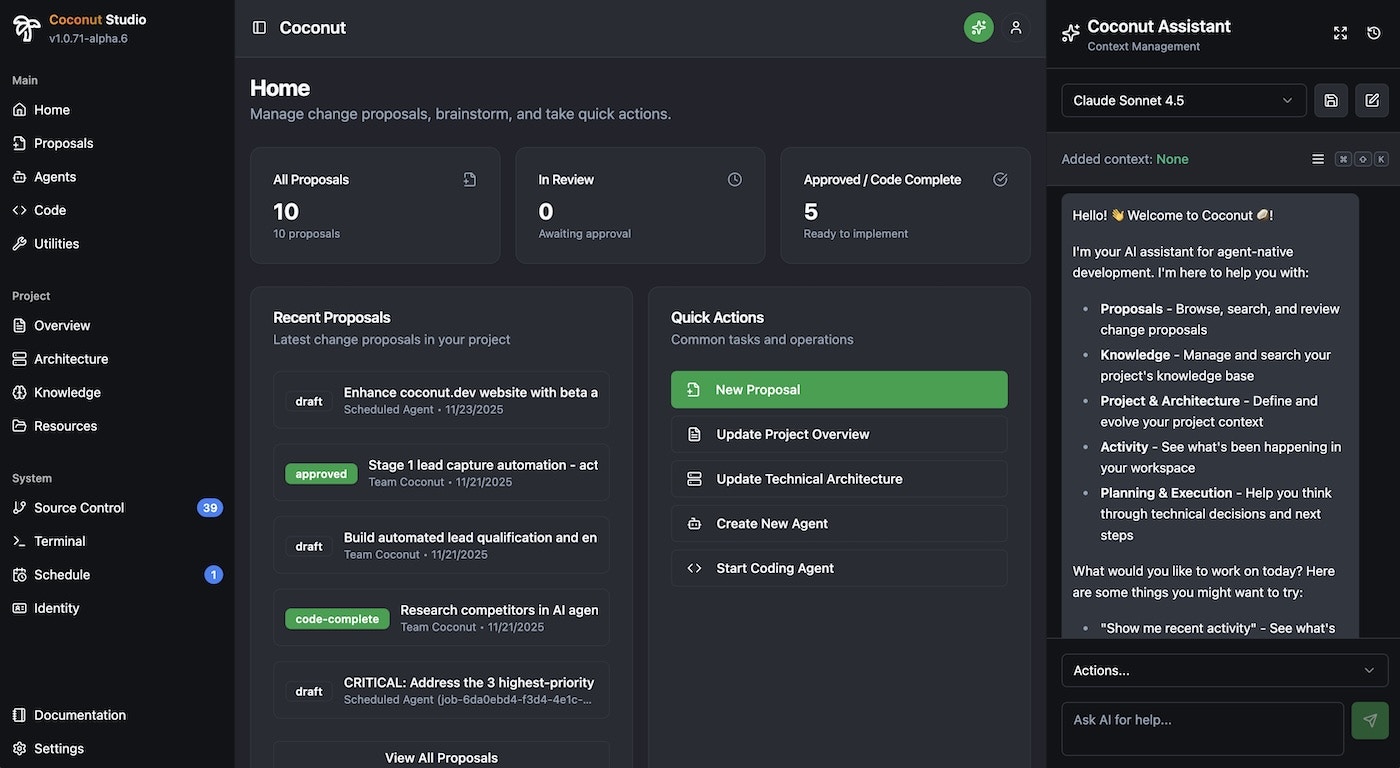Open the Enhance coconut.dev website proposal
This screenshot has height=768, width=1400.
pos(441,400)
